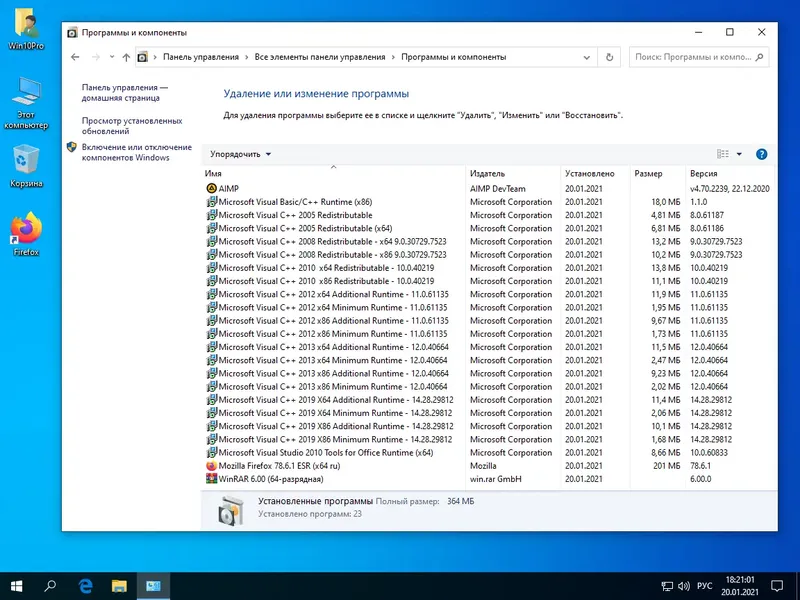Image resolution: width=800 pixels, height=600 pixels.
Task: Change view with the view icon
Action: 723,154
